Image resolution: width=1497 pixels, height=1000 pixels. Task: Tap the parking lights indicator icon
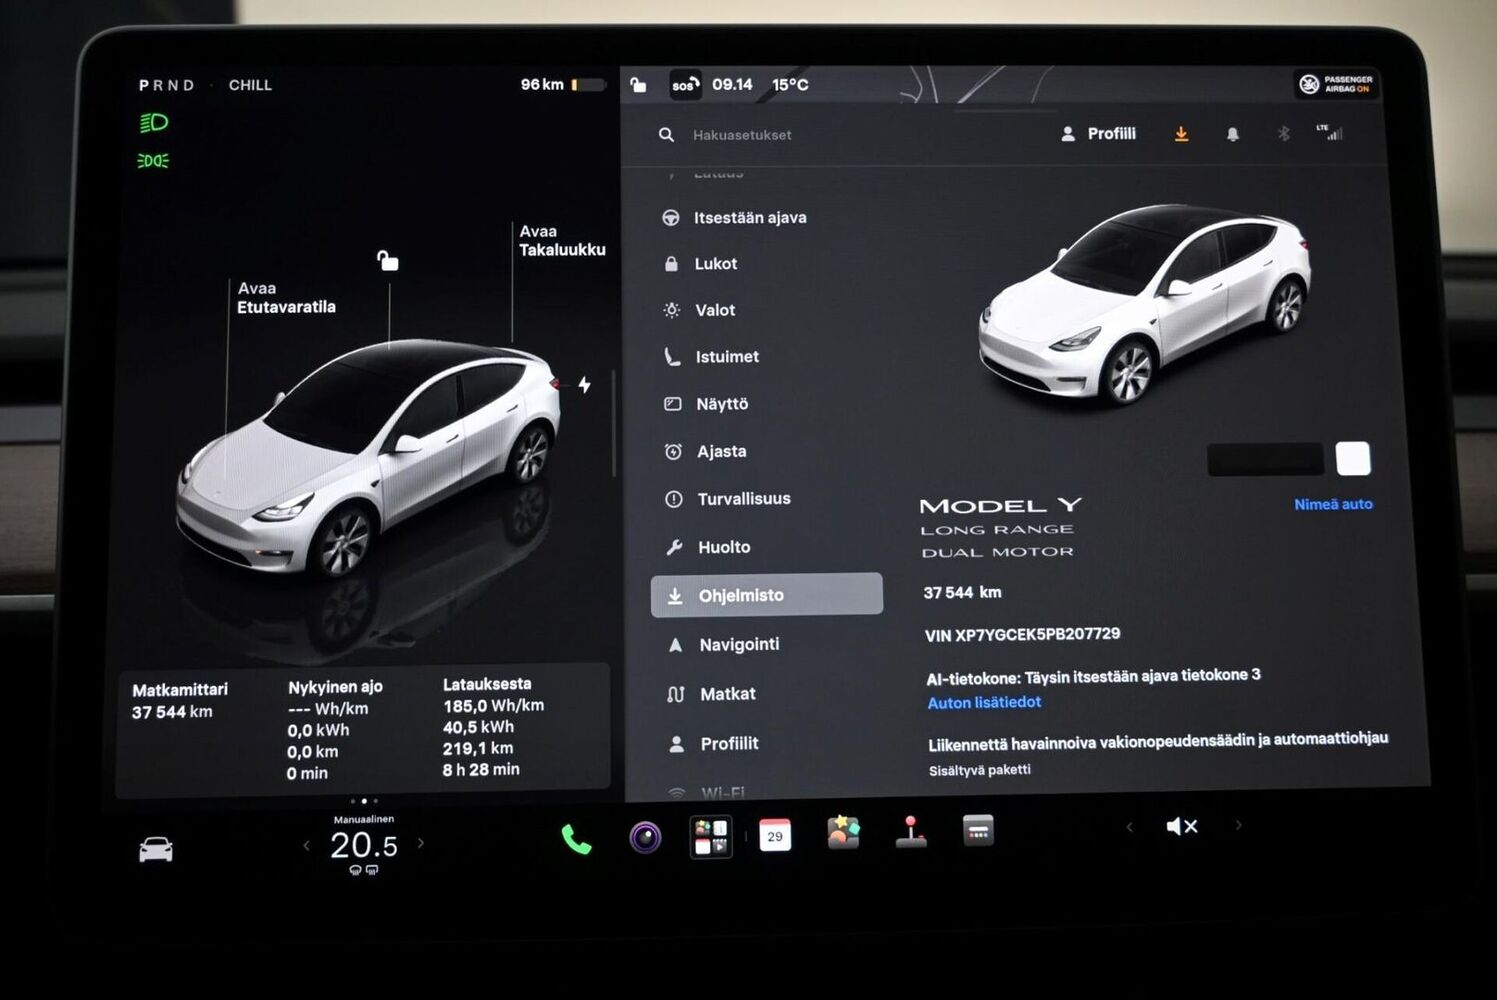click(153, 160)
